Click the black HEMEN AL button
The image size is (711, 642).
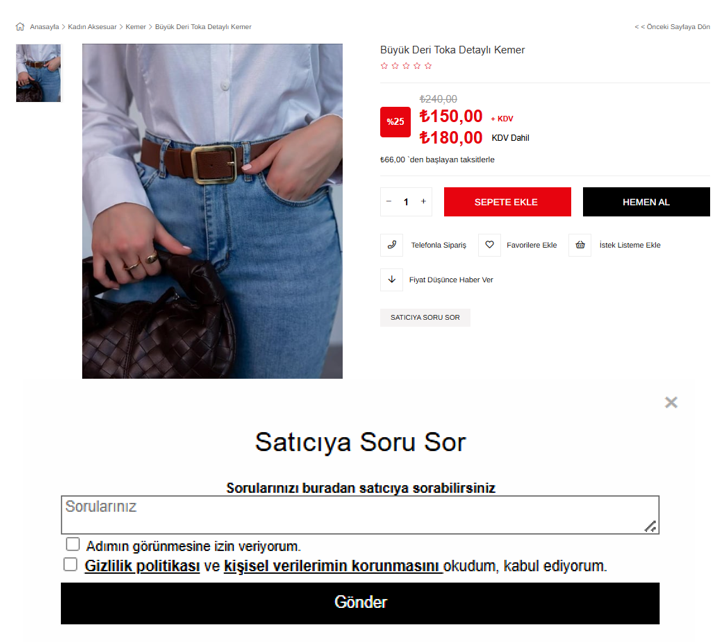click(646, 202)
